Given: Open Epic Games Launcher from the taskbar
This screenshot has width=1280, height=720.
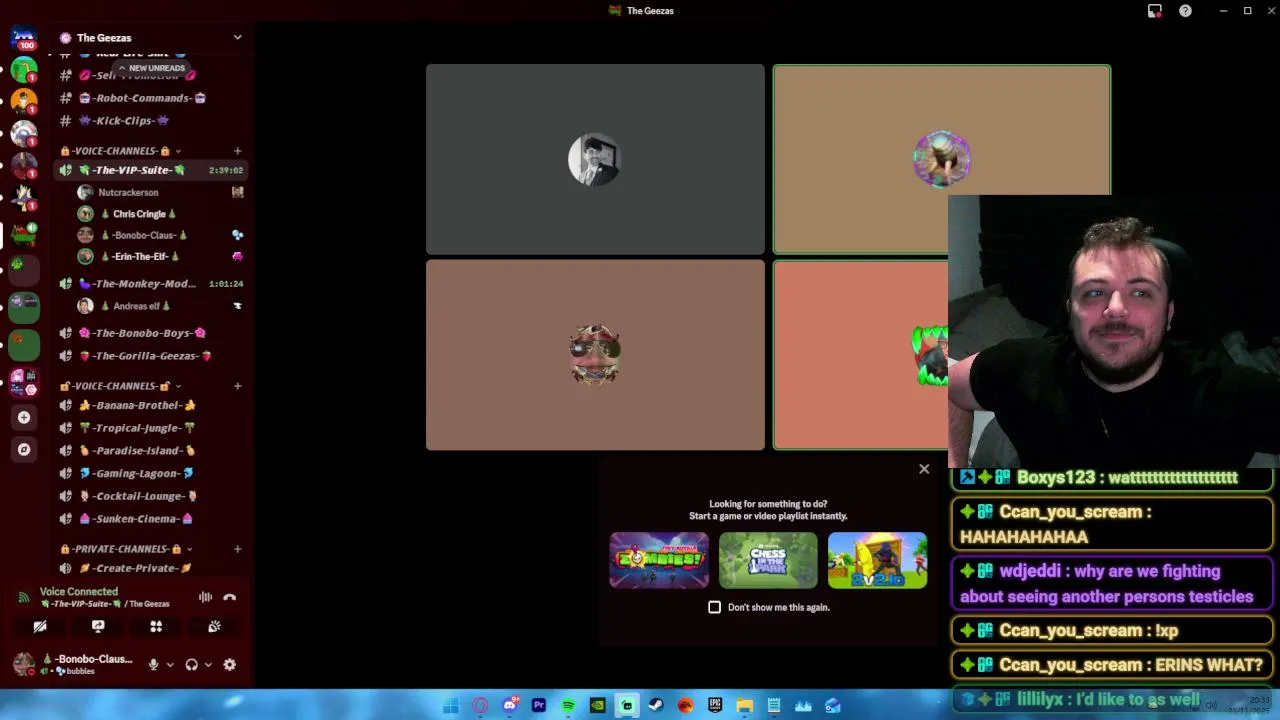Looking at the screenshot, I should point(715,706).
